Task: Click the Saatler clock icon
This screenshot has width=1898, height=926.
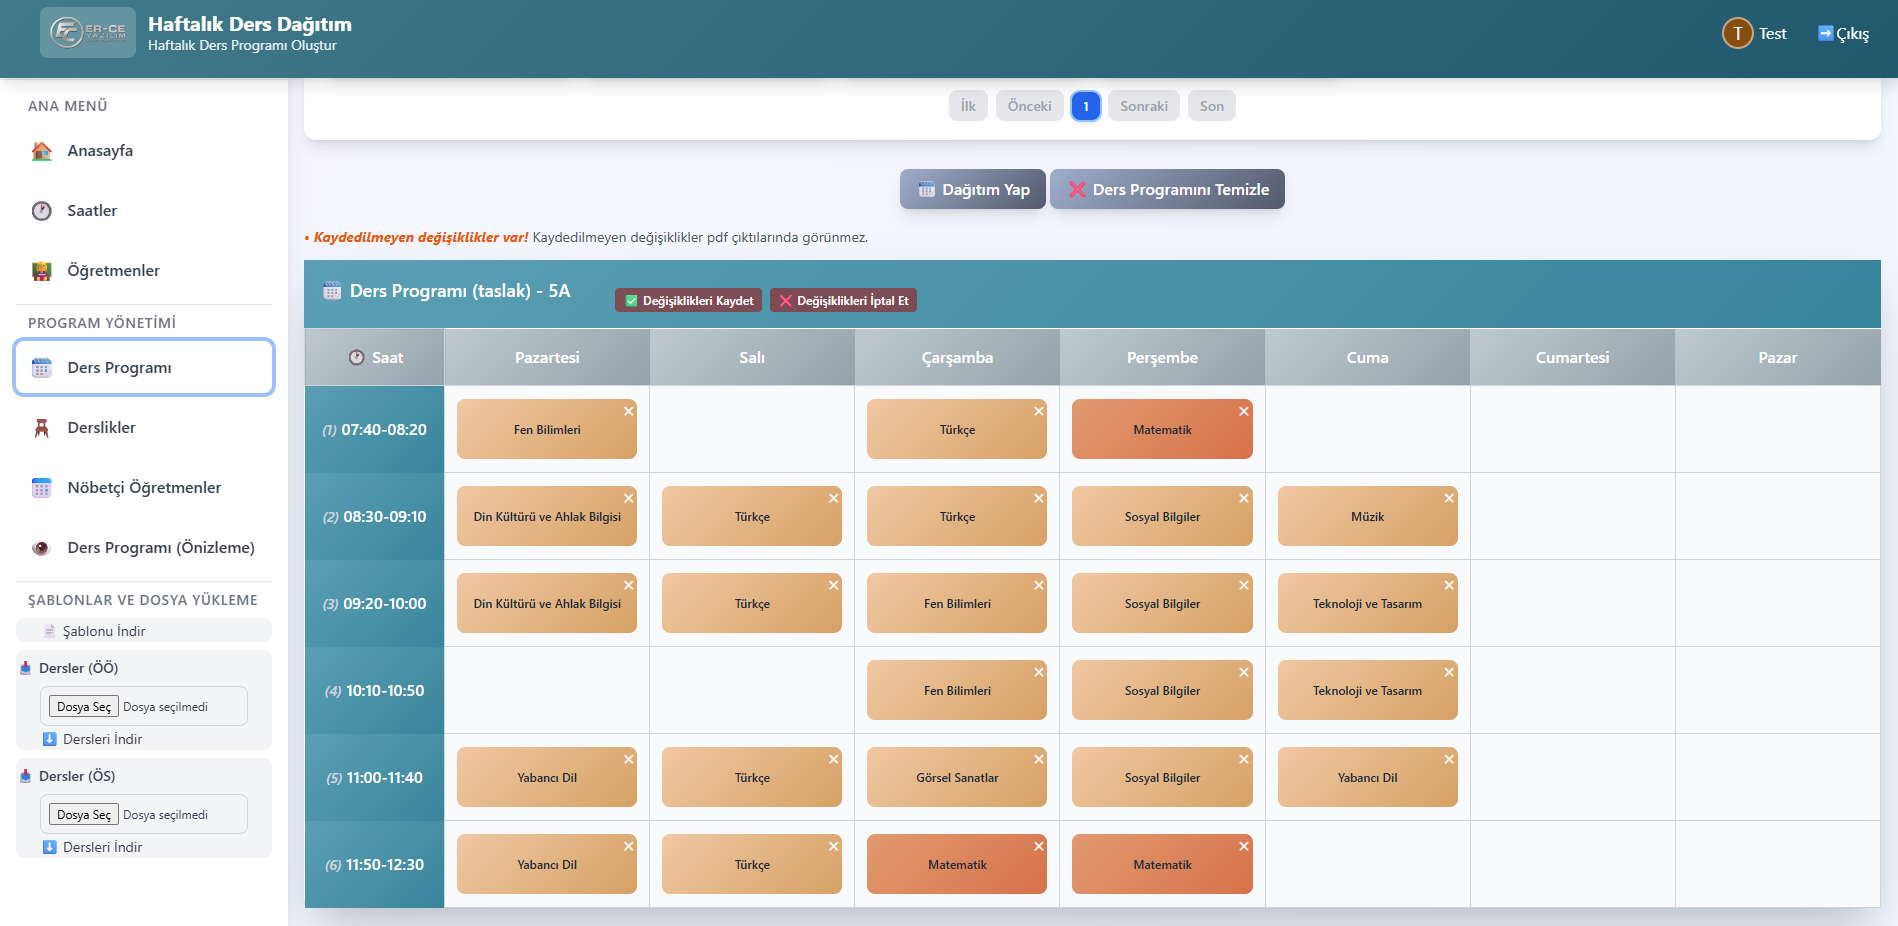Action: pos(42,211)
